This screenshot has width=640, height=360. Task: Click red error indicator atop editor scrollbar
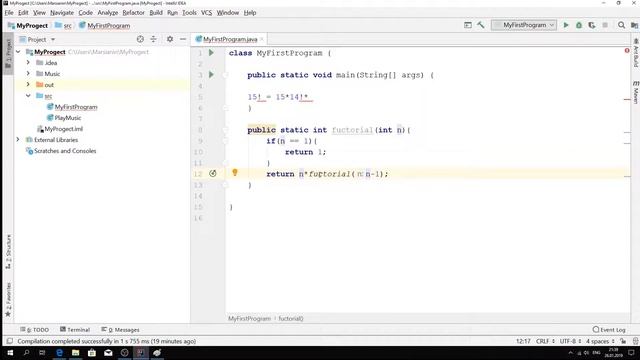[627, 51]
